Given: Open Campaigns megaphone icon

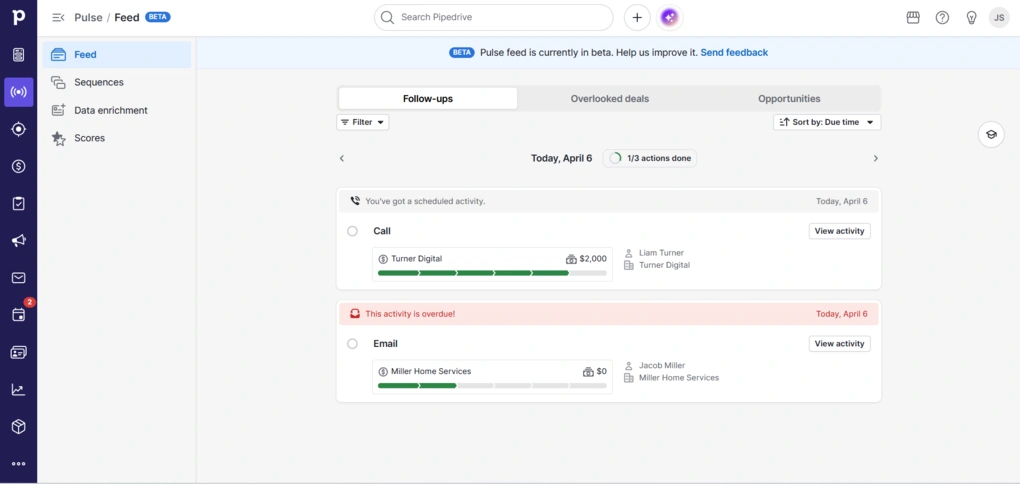Looking at the screenshot, I should tap(18, 241).
